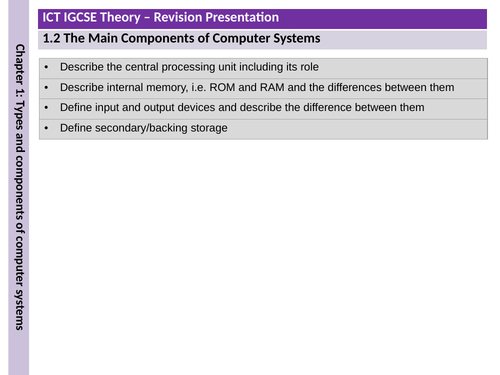Select the 'secondary/backing storage' bullet row
This screenshot has width=500, height=375.
coord(263,129)
